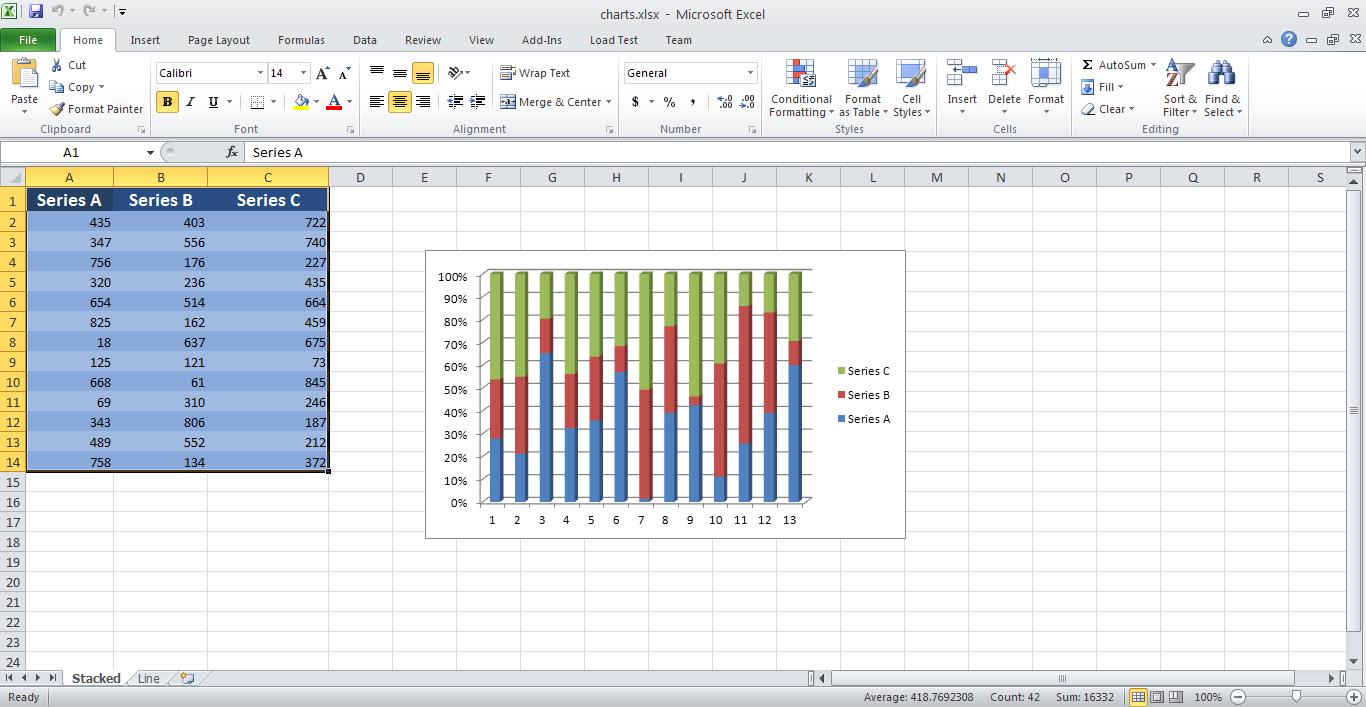The height and width of the screenshot is (707, 1366).
Task: Click Merge & Center button
Action: [550, 102]
